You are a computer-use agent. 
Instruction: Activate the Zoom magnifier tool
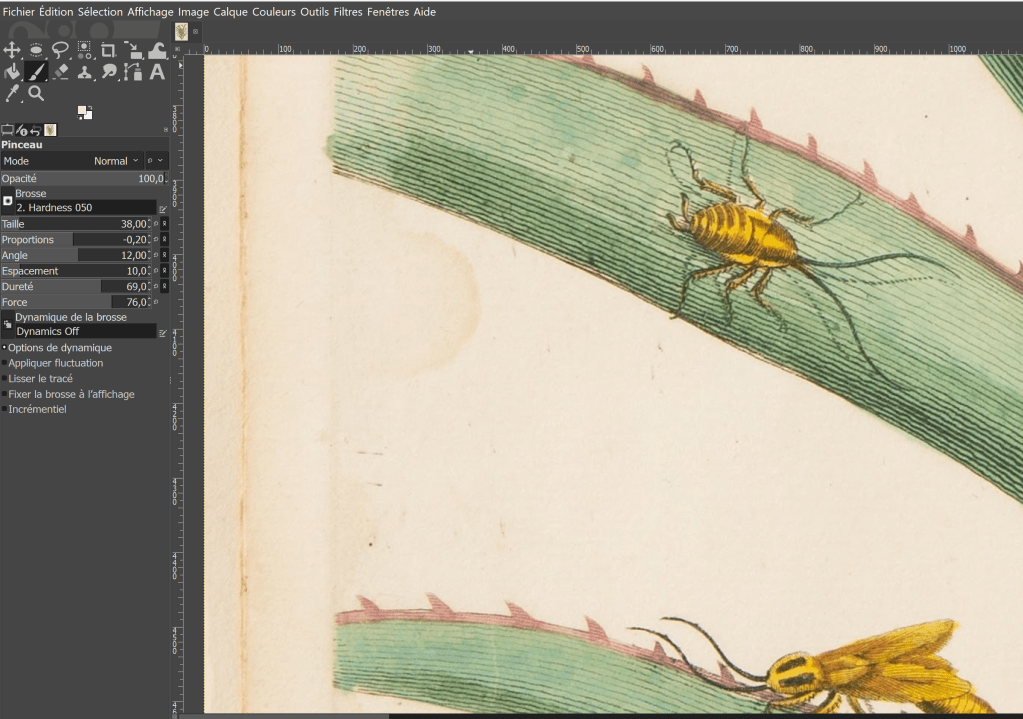tap(36, 94)
